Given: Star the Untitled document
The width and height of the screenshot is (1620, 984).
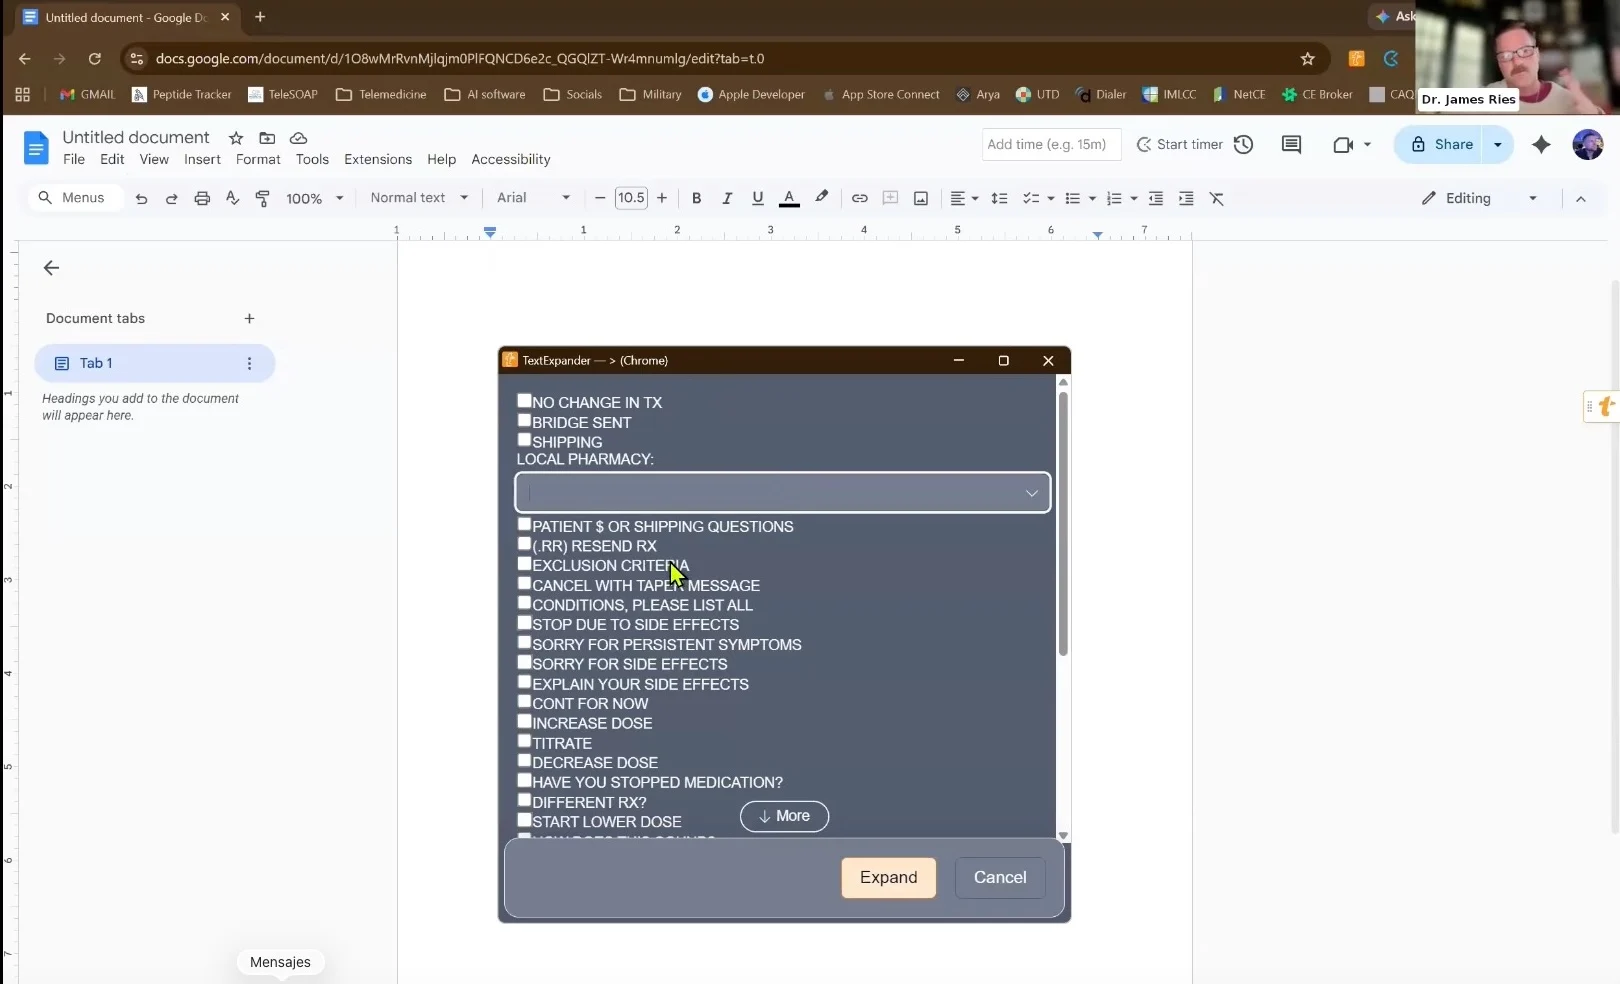Looking at the screenshot, I should (x=236, y=138).
